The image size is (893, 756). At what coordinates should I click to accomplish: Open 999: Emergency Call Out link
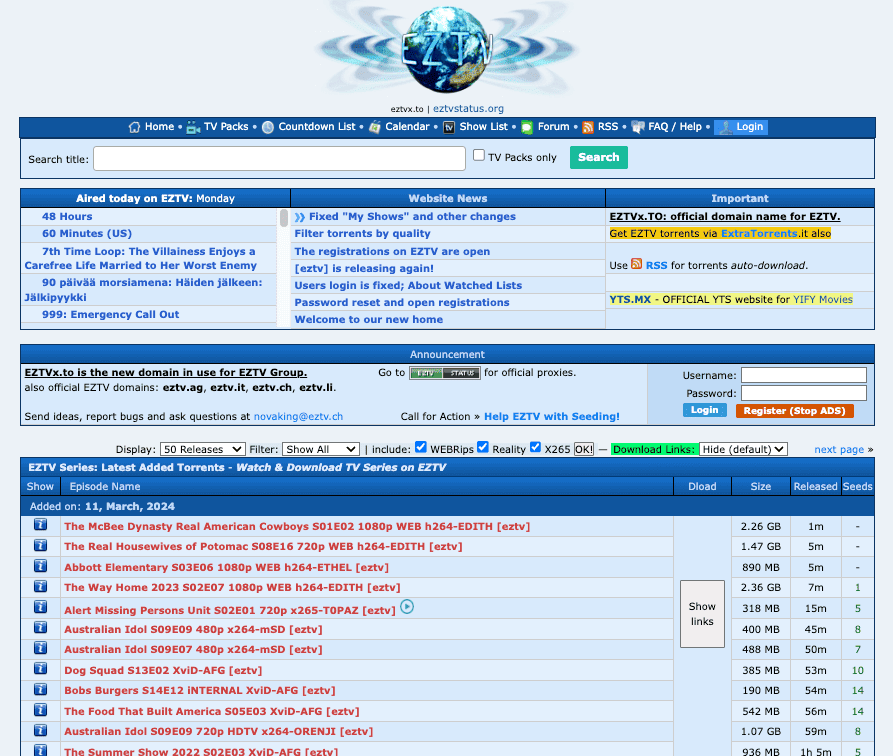(x=110, y=314)
